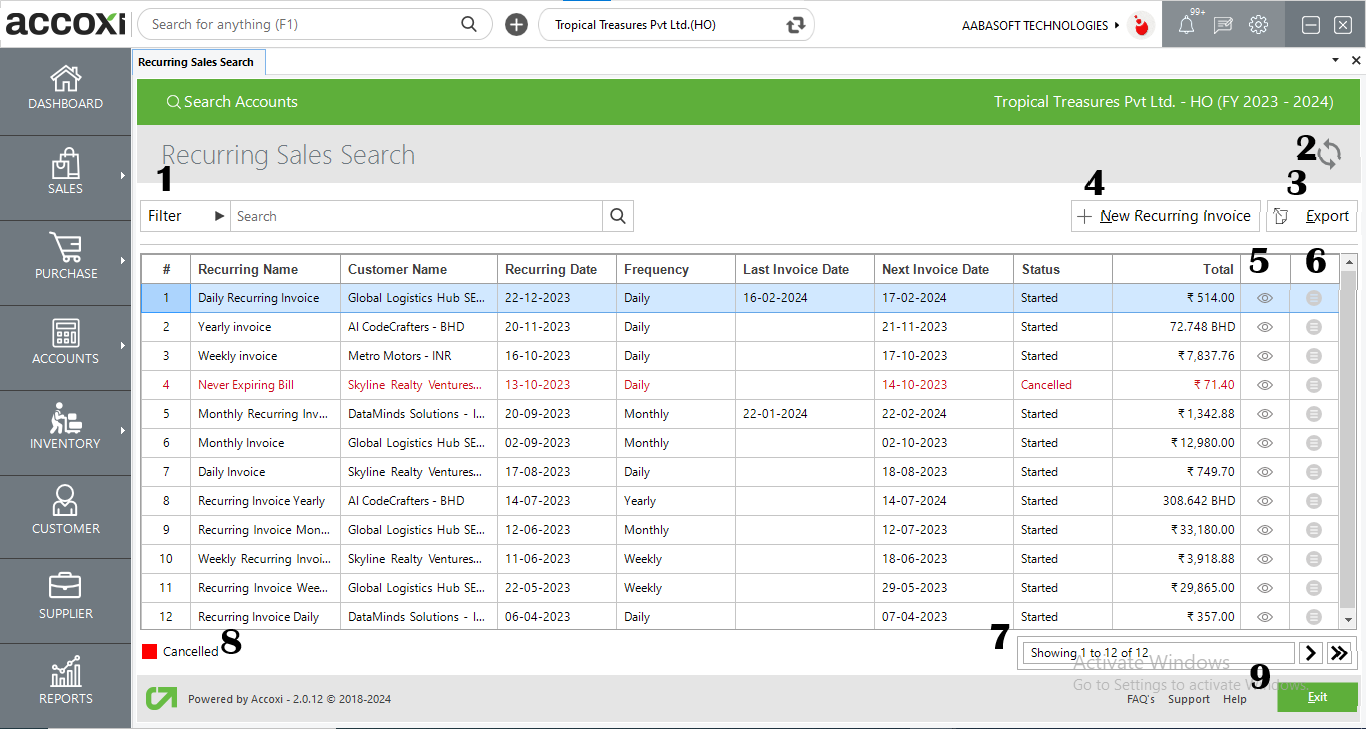View the cancelled Never Expiring Bill details
Image resolution: width=1366 pixels, height=729 pixels.
tap(1264, 384)
